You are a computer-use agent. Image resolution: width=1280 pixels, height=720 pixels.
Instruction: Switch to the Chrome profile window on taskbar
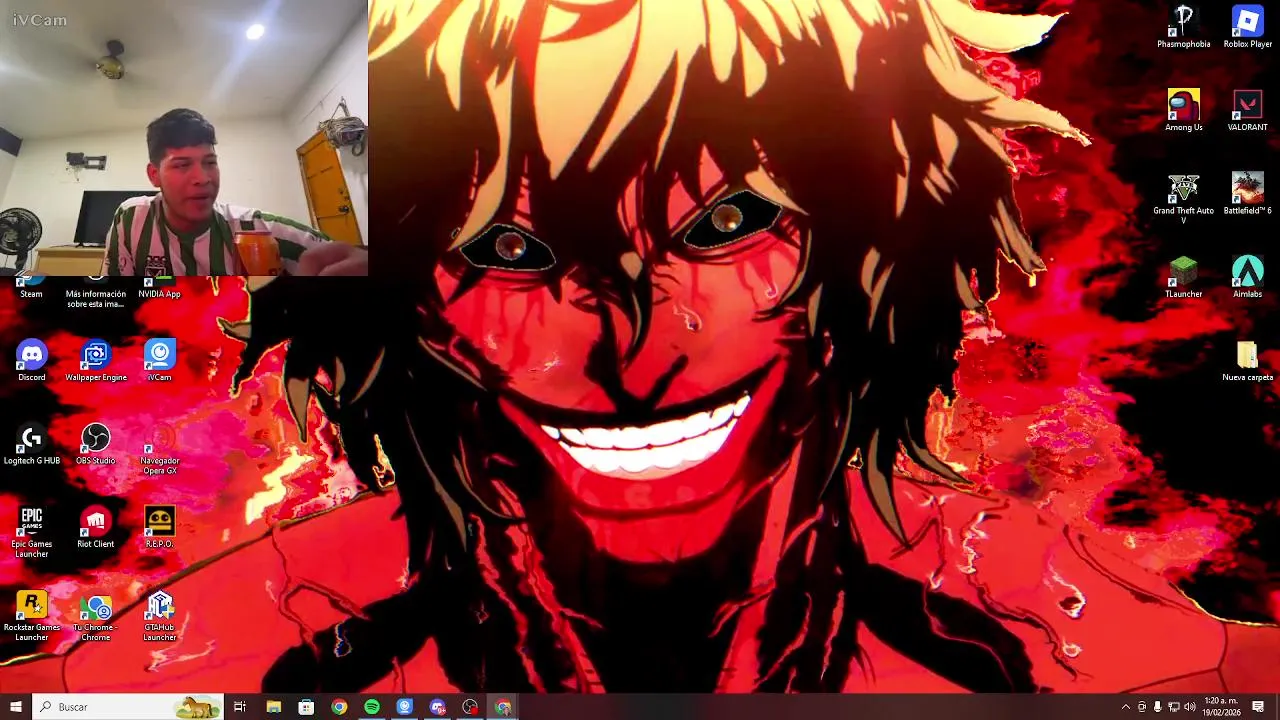503,707
